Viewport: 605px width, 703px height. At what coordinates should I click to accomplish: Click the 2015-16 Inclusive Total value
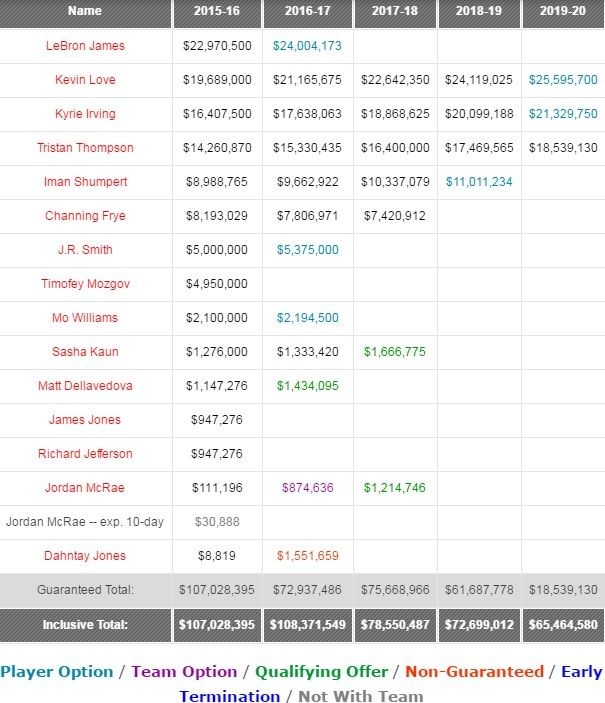pyautogui.click(x=217, y=625)
